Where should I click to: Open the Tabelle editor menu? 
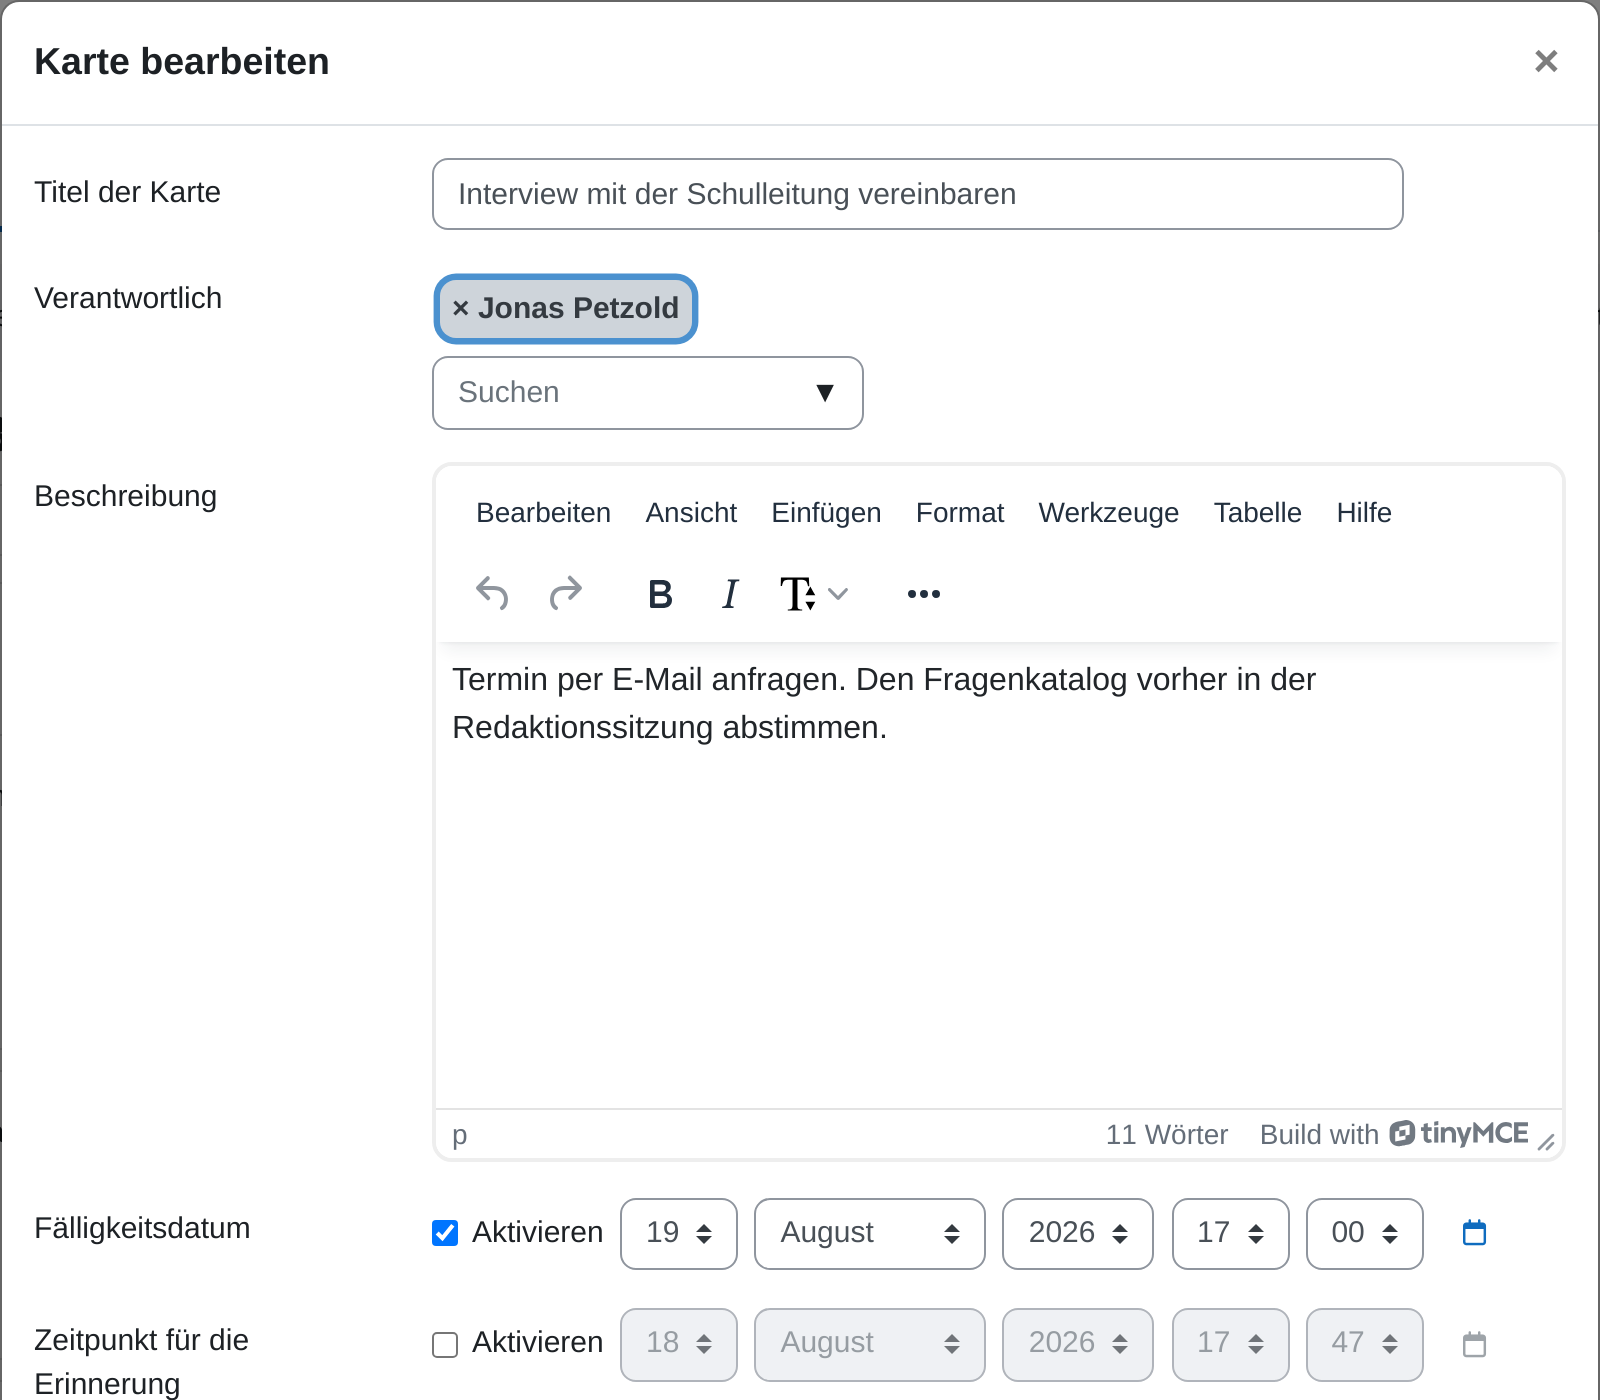(1258, 513)
